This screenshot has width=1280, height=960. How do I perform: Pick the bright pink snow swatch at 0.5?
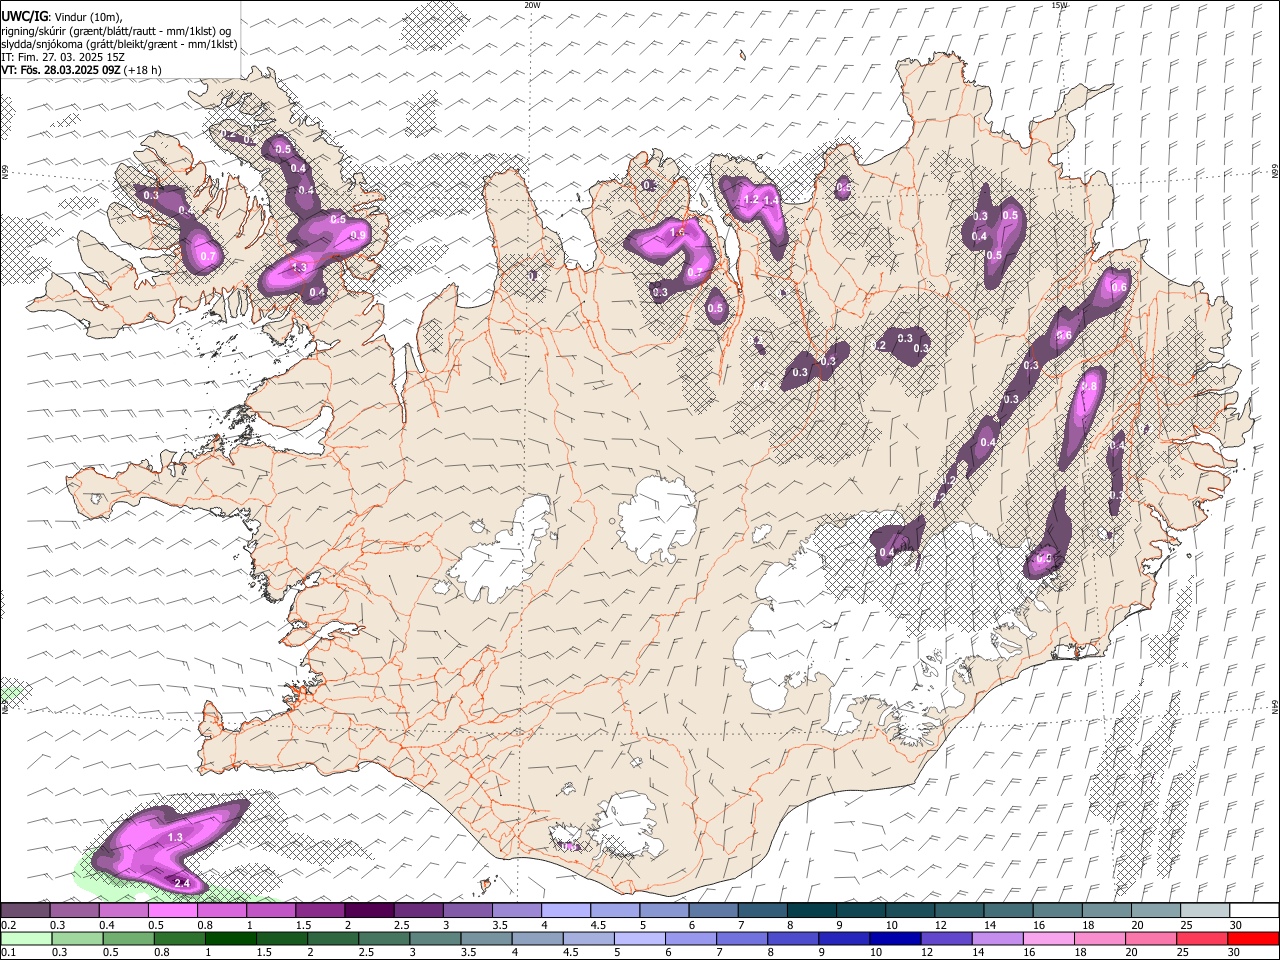point(172,910)
